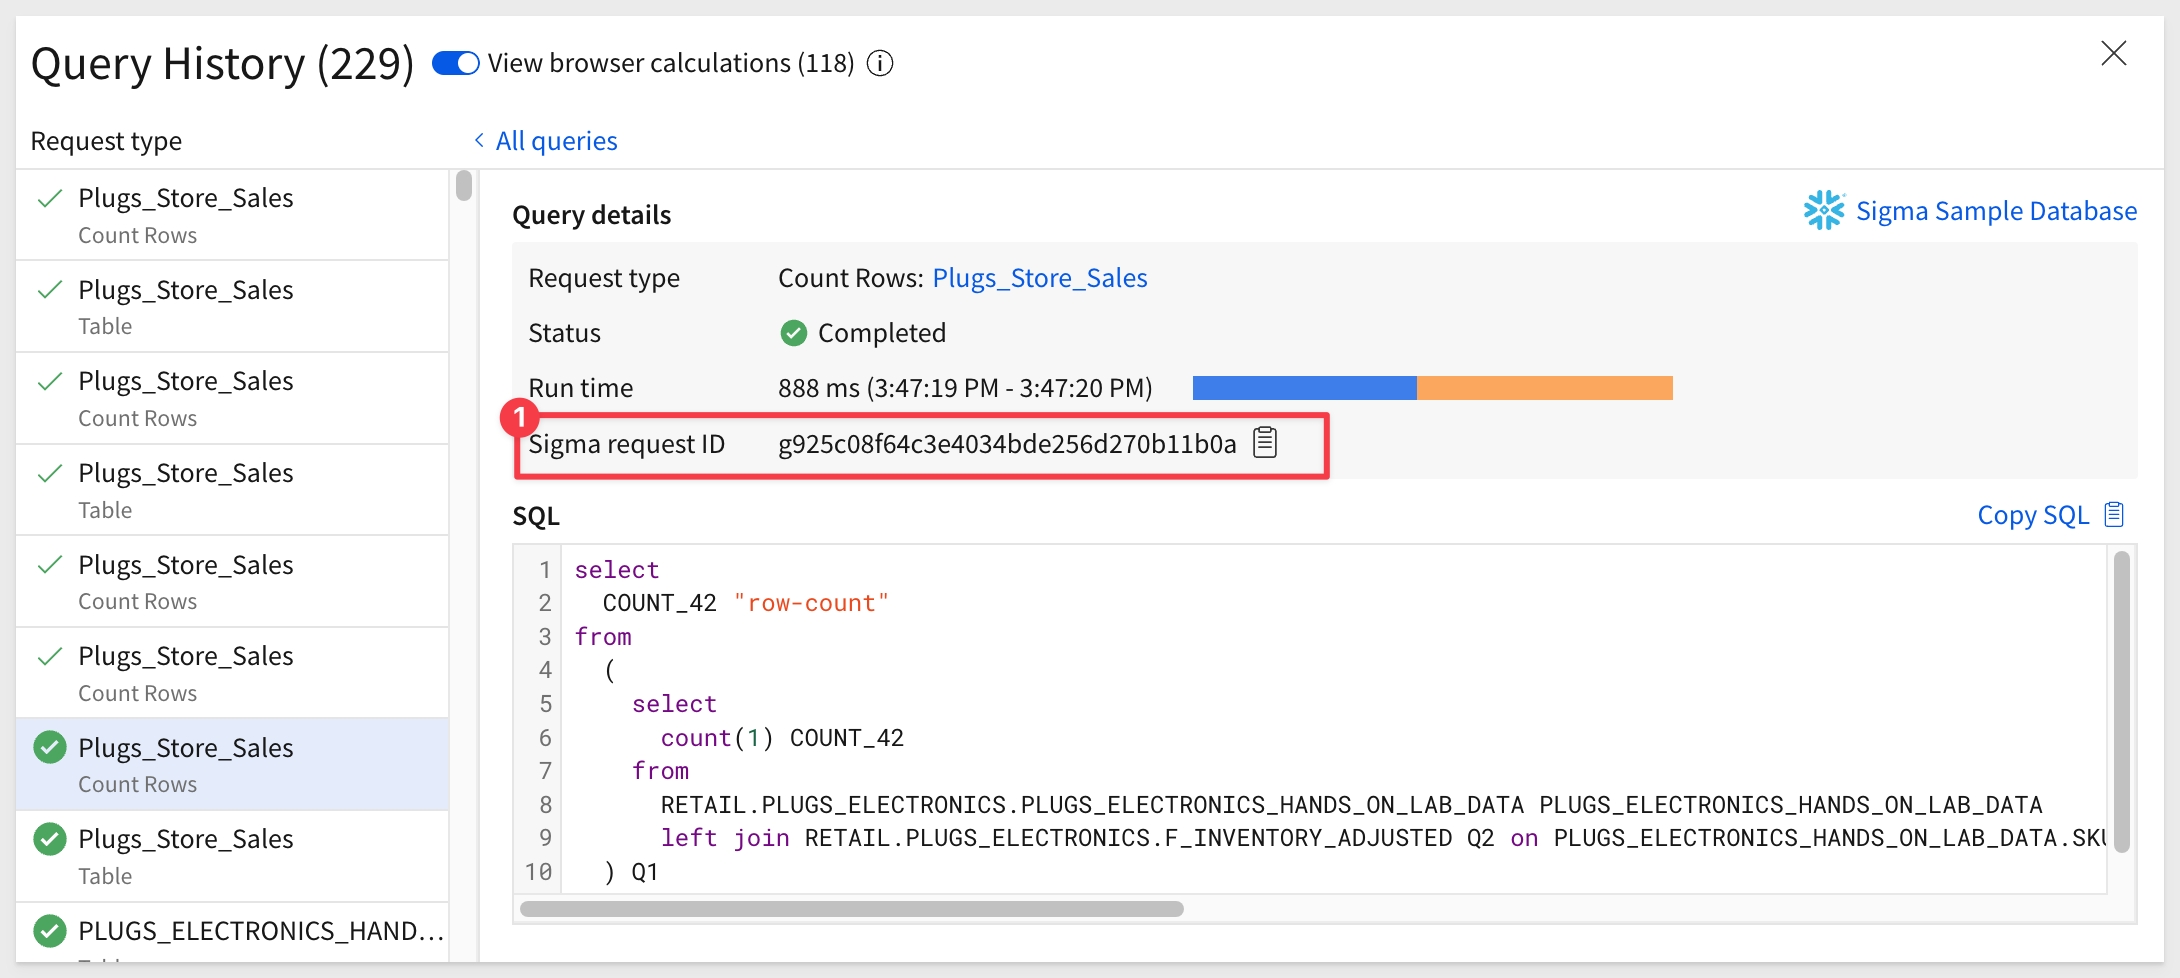
Task: Open Sigma Sample Database link
Action: (x=1996, y=211)
